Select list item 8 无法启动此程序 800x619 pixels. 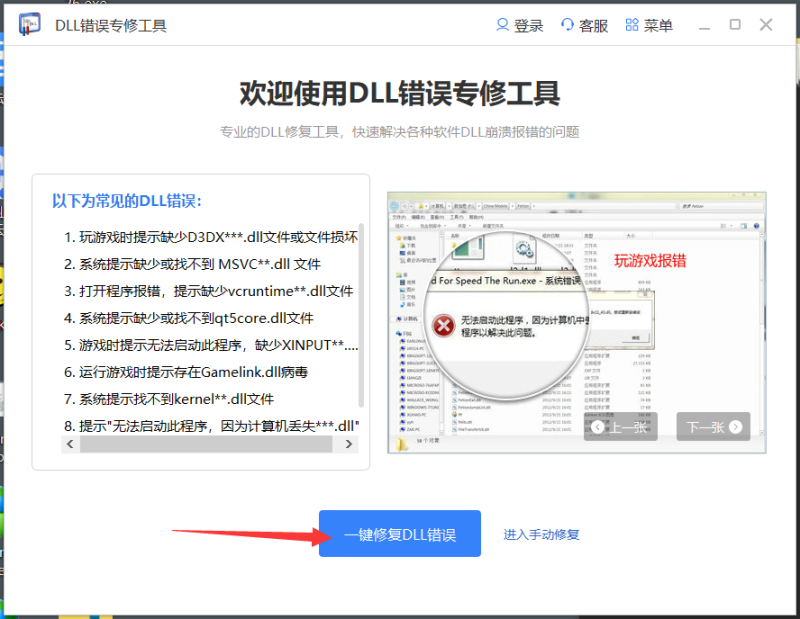coord(211,426)
